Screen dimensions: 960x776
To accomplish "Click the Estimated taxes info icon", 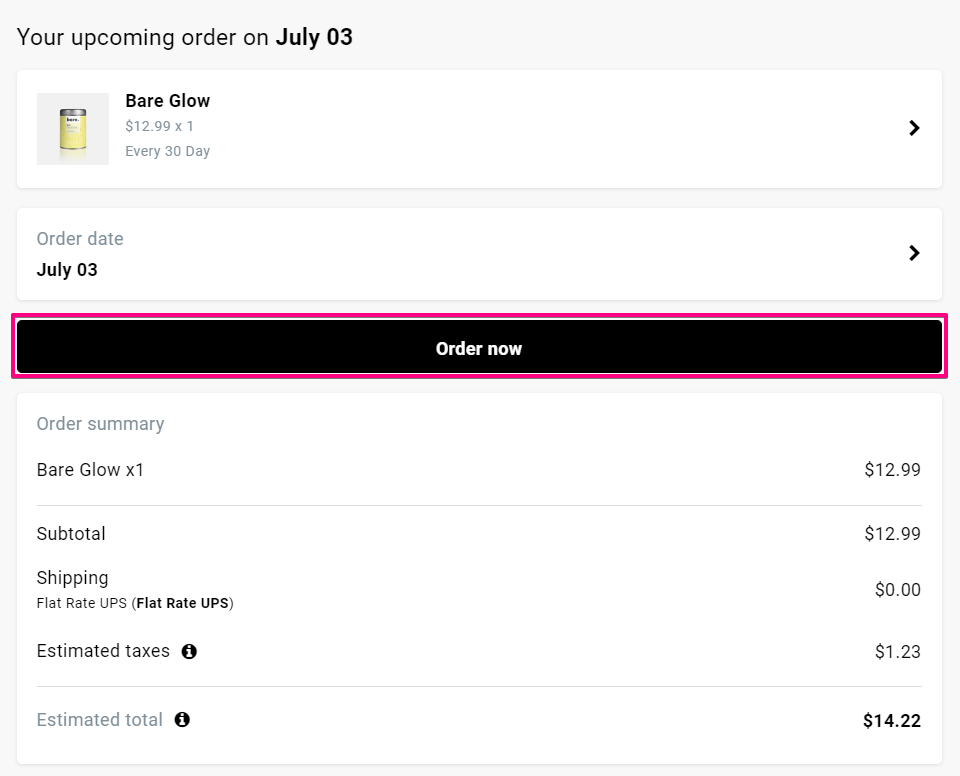I will tap(189, 651).
